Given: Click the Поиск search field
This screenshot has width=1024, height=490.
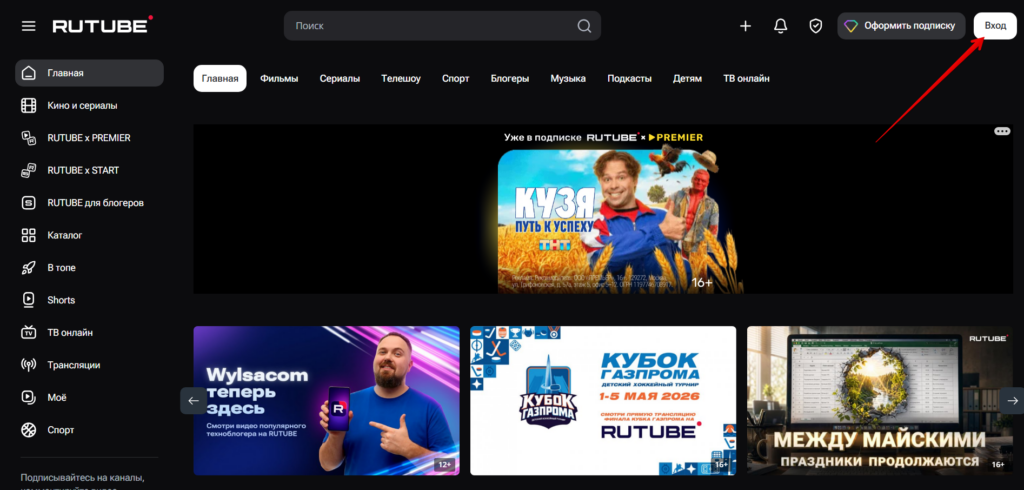Looking at the screenshot, I should pyautogui.click(x=442, y=26).
